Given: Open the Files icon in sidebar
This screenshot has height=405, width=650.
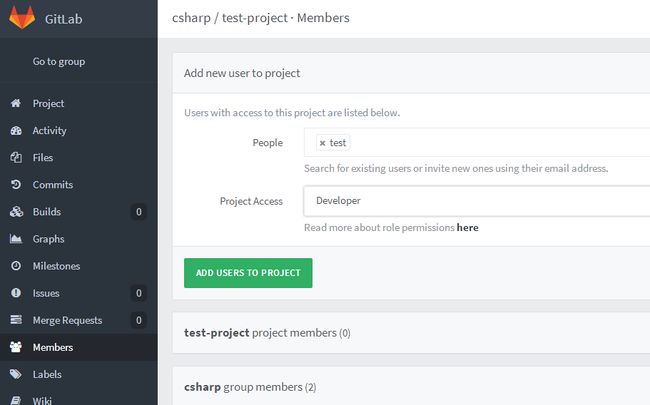Looking at the screenshot, I should [16, 158].
